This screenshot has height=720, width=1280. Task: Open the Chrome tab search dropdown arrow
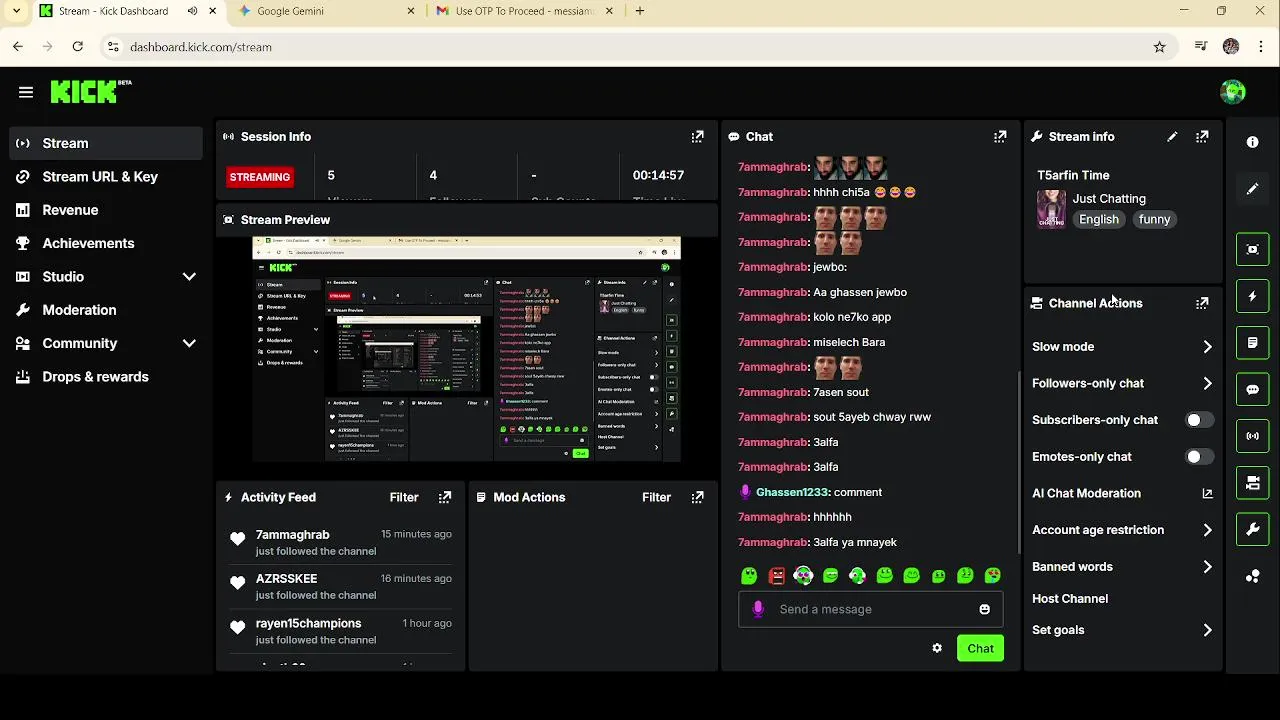(16, 11)
